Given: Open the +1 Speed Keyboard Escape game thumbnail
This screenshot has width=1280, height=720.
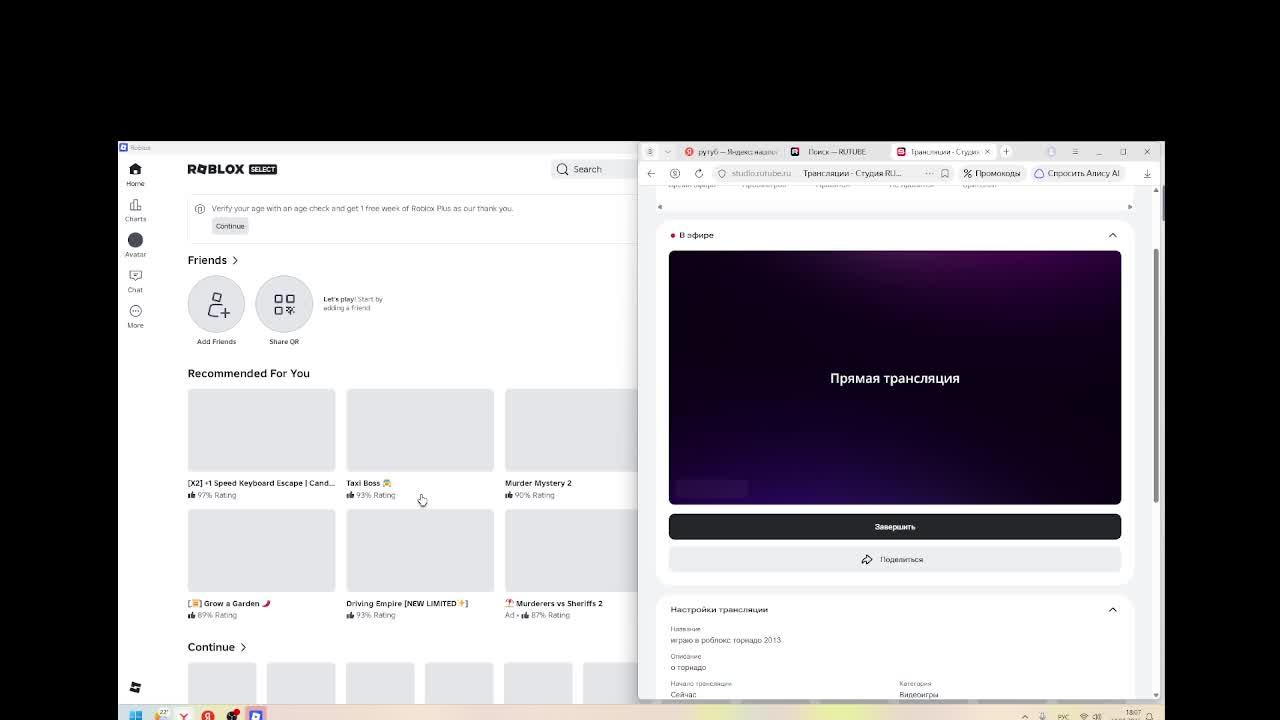Looking at the screenshot, I should point(261,430).
